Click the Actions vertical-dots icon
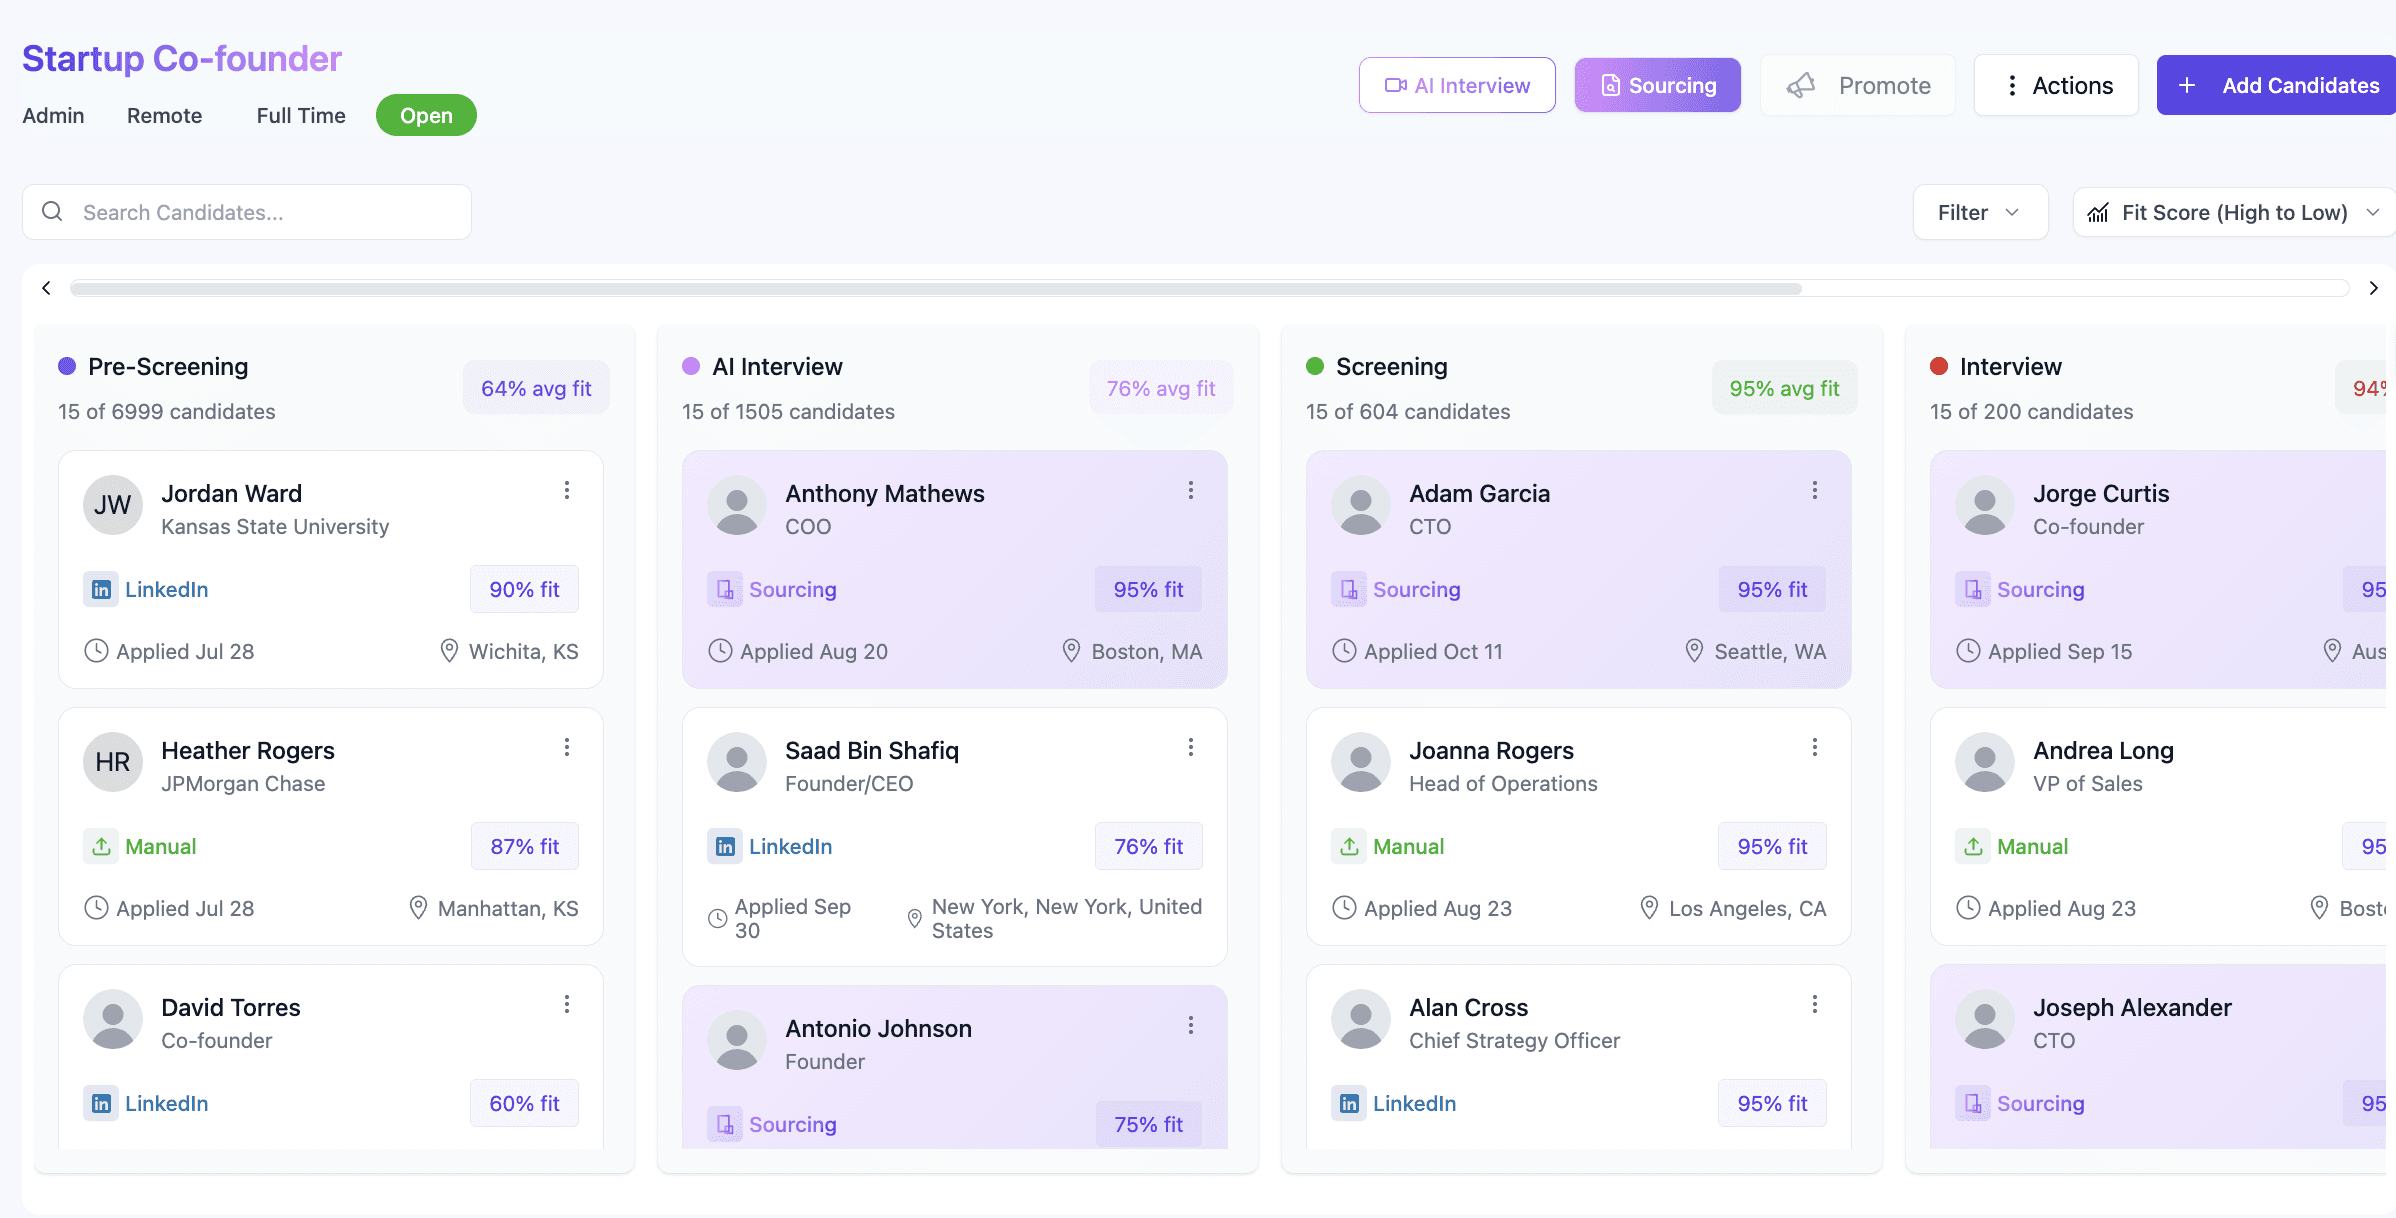Image resolution: width=2396 pixels, height=1218 pixels. (2012, 85)
